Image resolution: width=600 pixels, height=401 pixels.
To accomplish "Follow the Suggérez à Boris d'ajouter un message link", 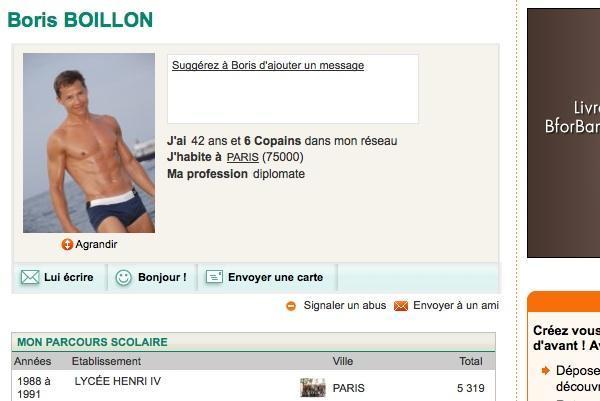I will click(x=268, y=65).
